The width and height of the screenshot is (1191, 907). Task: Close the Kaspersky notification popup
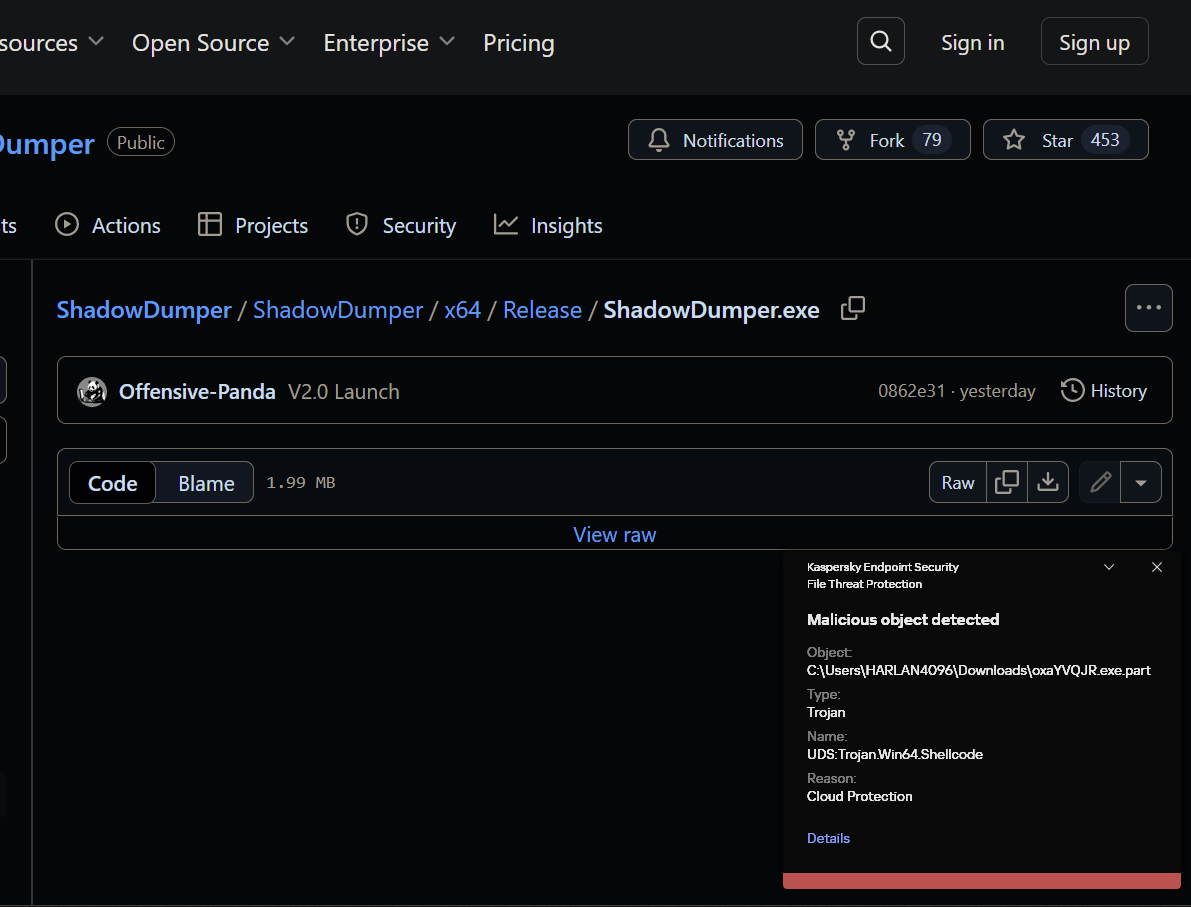[x=1157, y=567]
